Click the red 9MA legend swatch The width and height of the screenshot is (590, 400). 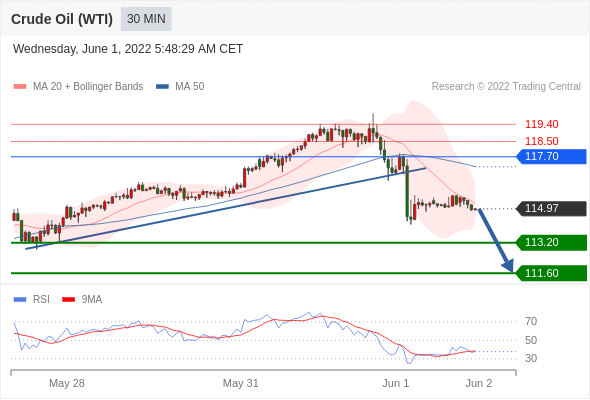tap(68, 300)
